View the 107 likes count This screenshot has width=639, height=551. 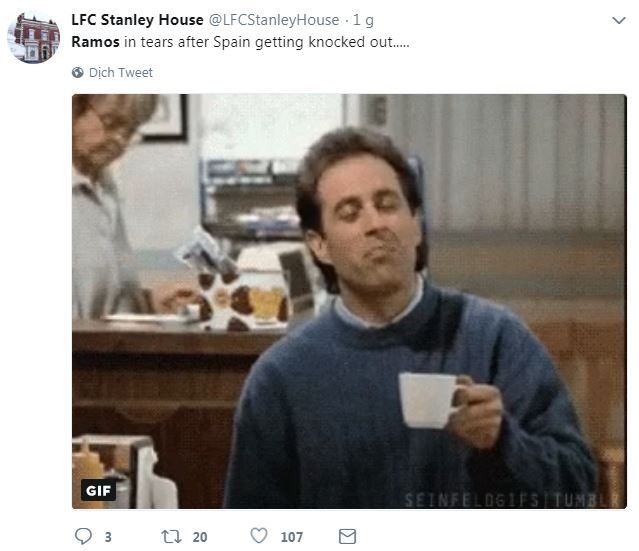point(292,537)
